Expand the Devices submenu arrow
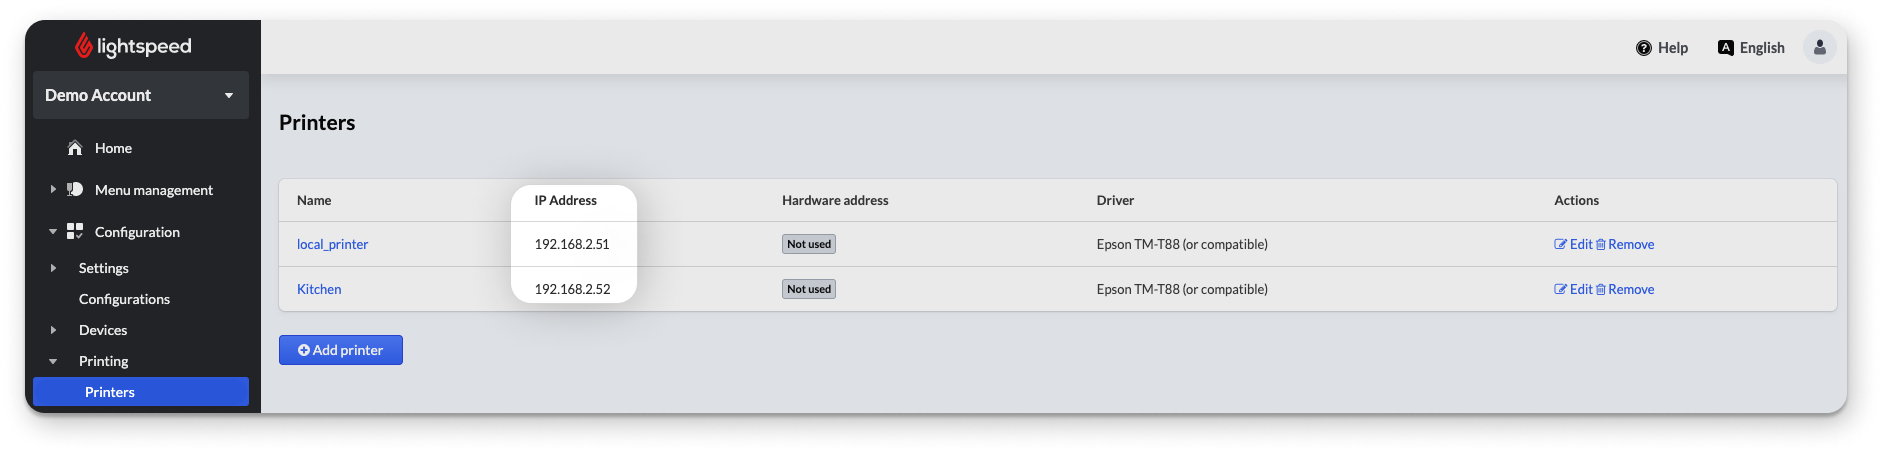1882x453 pixels. click(x=53, y=330)
